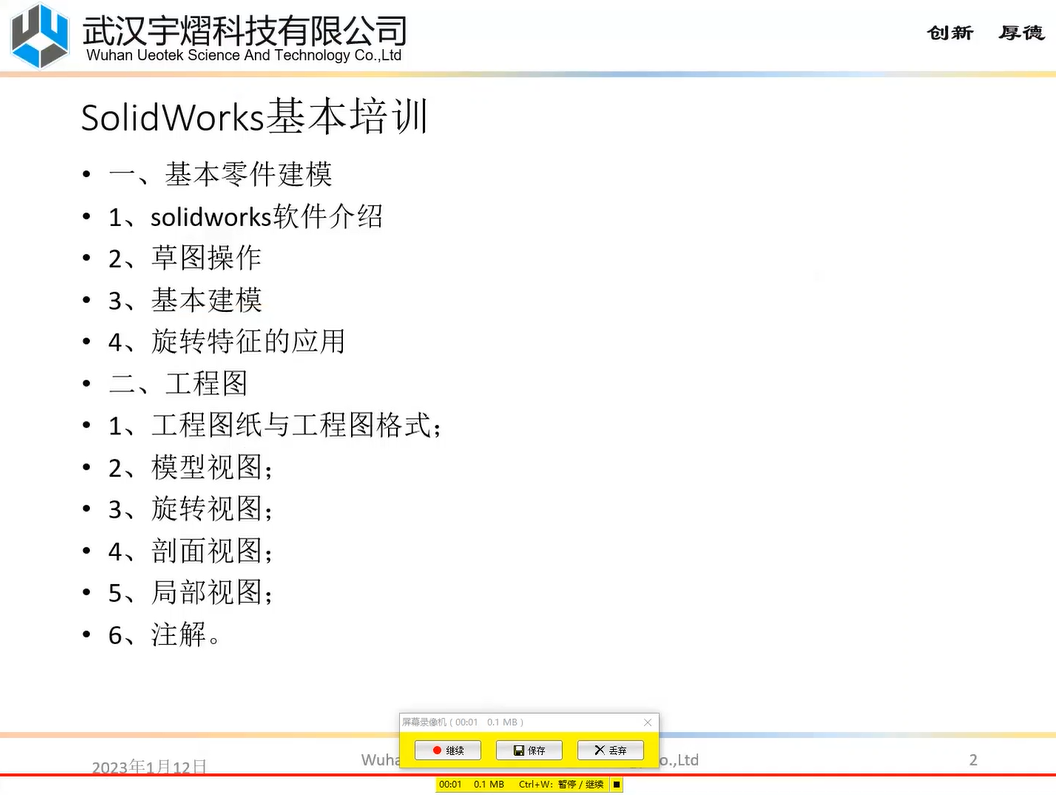This screenshot has width=1056, height=795.
Task: Select the line 1、solidworks软件介绍
Action: pos(246,217)
